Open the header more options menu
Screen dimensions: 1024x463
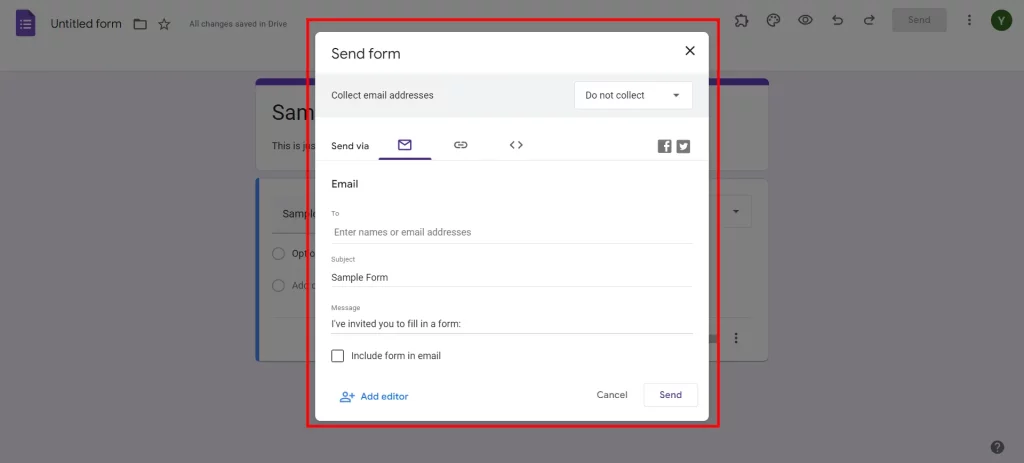pyautogui.click(x=969, y=20)
